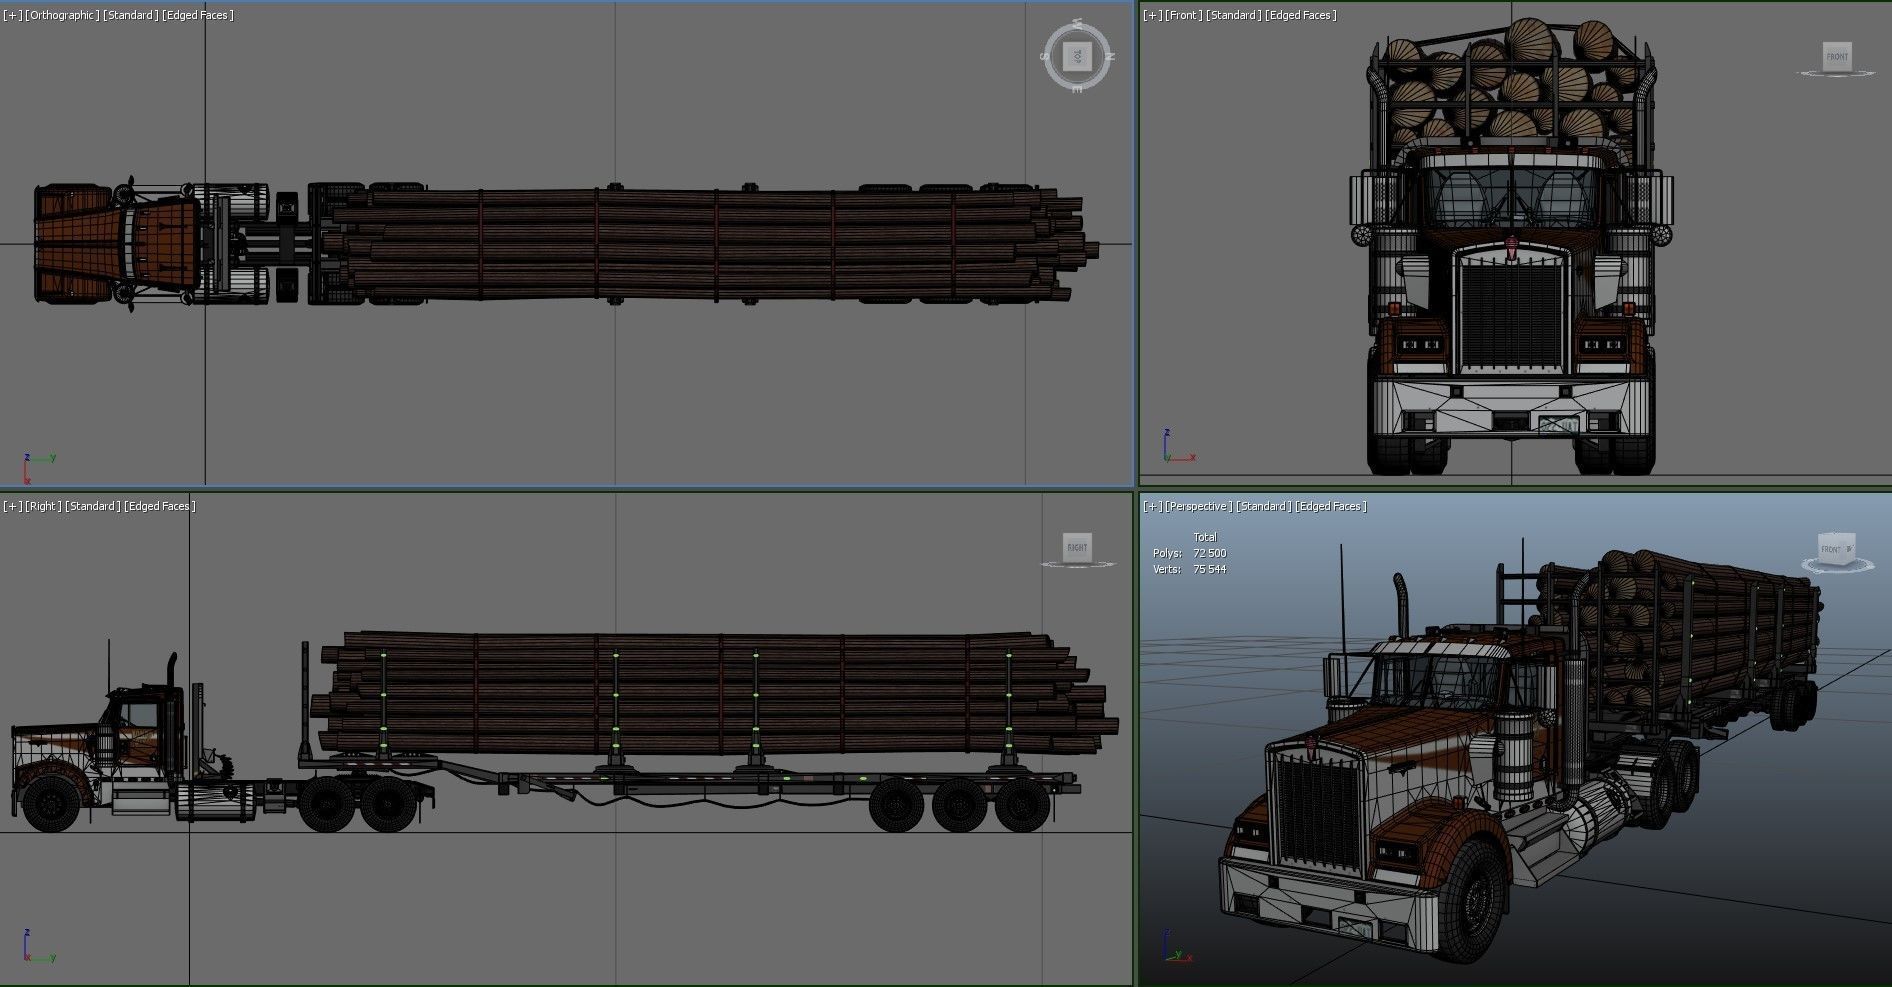Viewport: 1892px width, 987px height.
Task: Open [Edged Faces] menu in Right viewport
Action: pos(159,506)
